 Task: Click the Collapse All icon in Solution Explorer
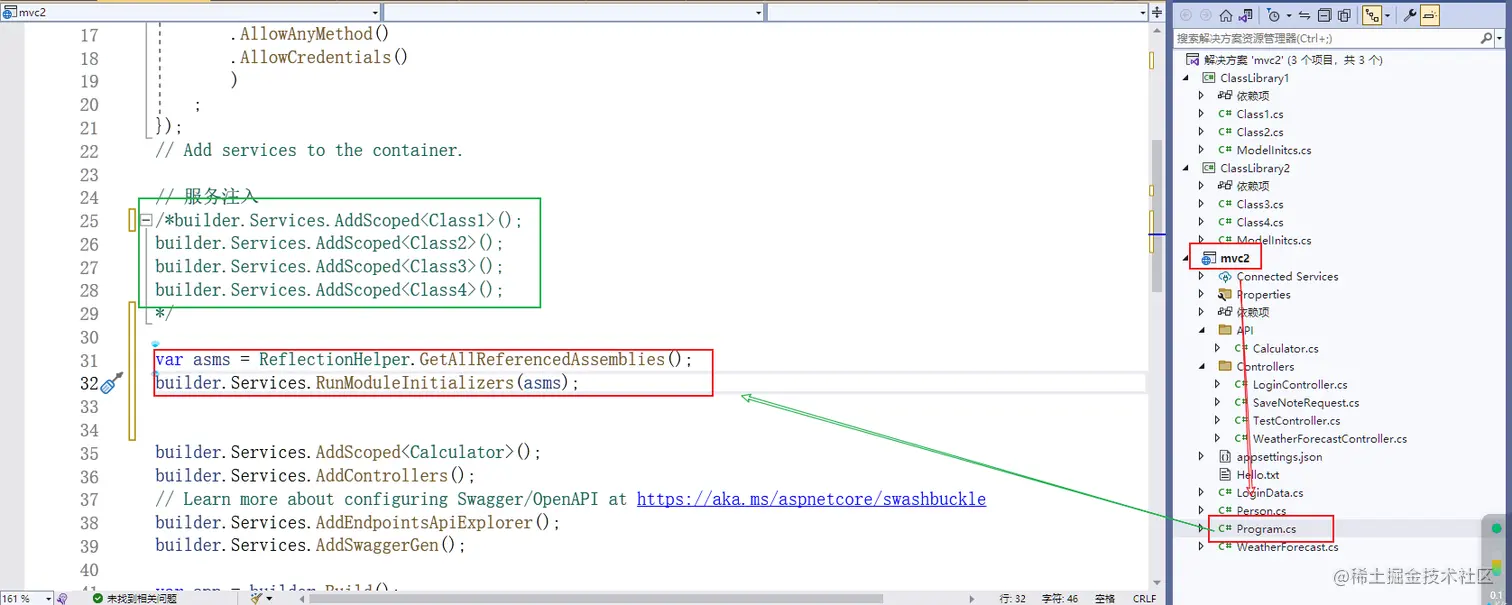[1324, 15]
